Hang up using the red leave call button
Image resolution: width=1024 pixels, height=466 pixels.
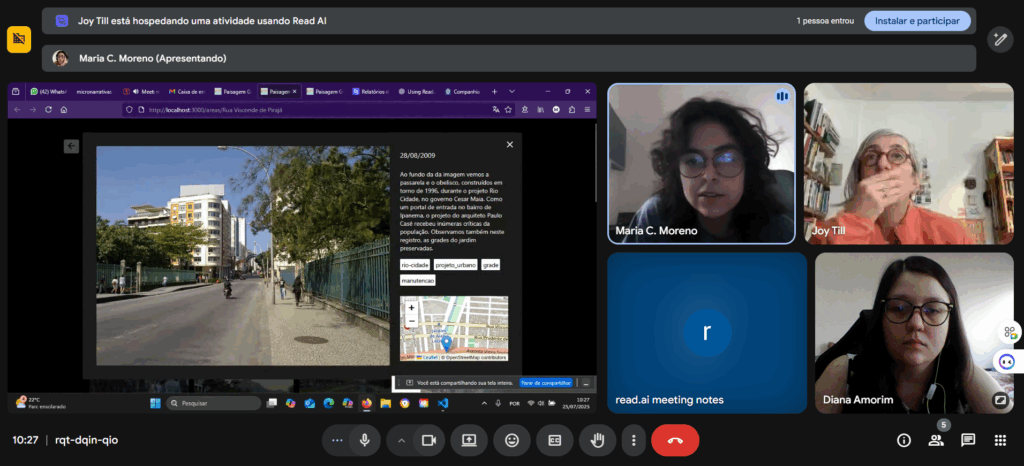point(675,440)
